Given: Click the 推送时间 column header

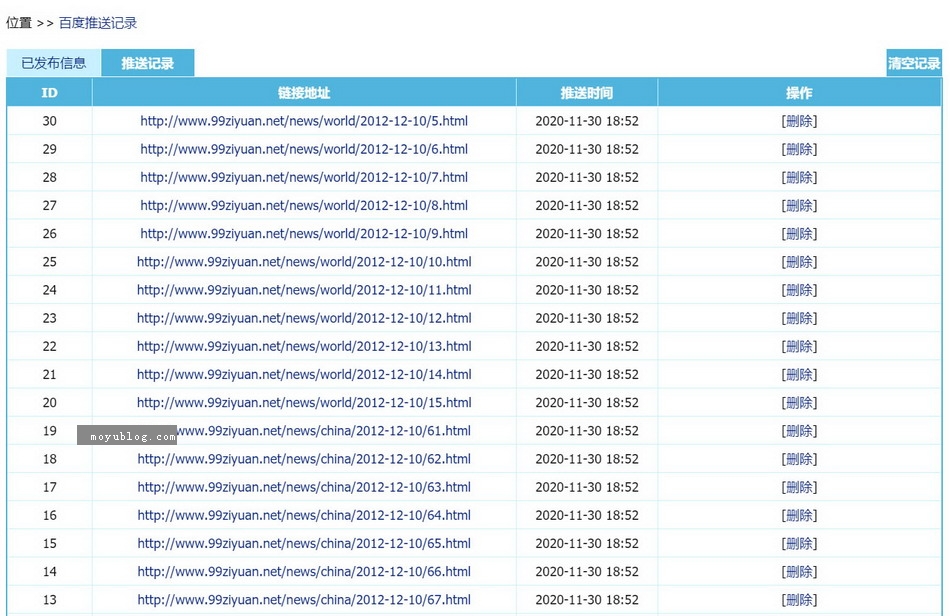Looking at the screenshot, I should coord(587,93).
